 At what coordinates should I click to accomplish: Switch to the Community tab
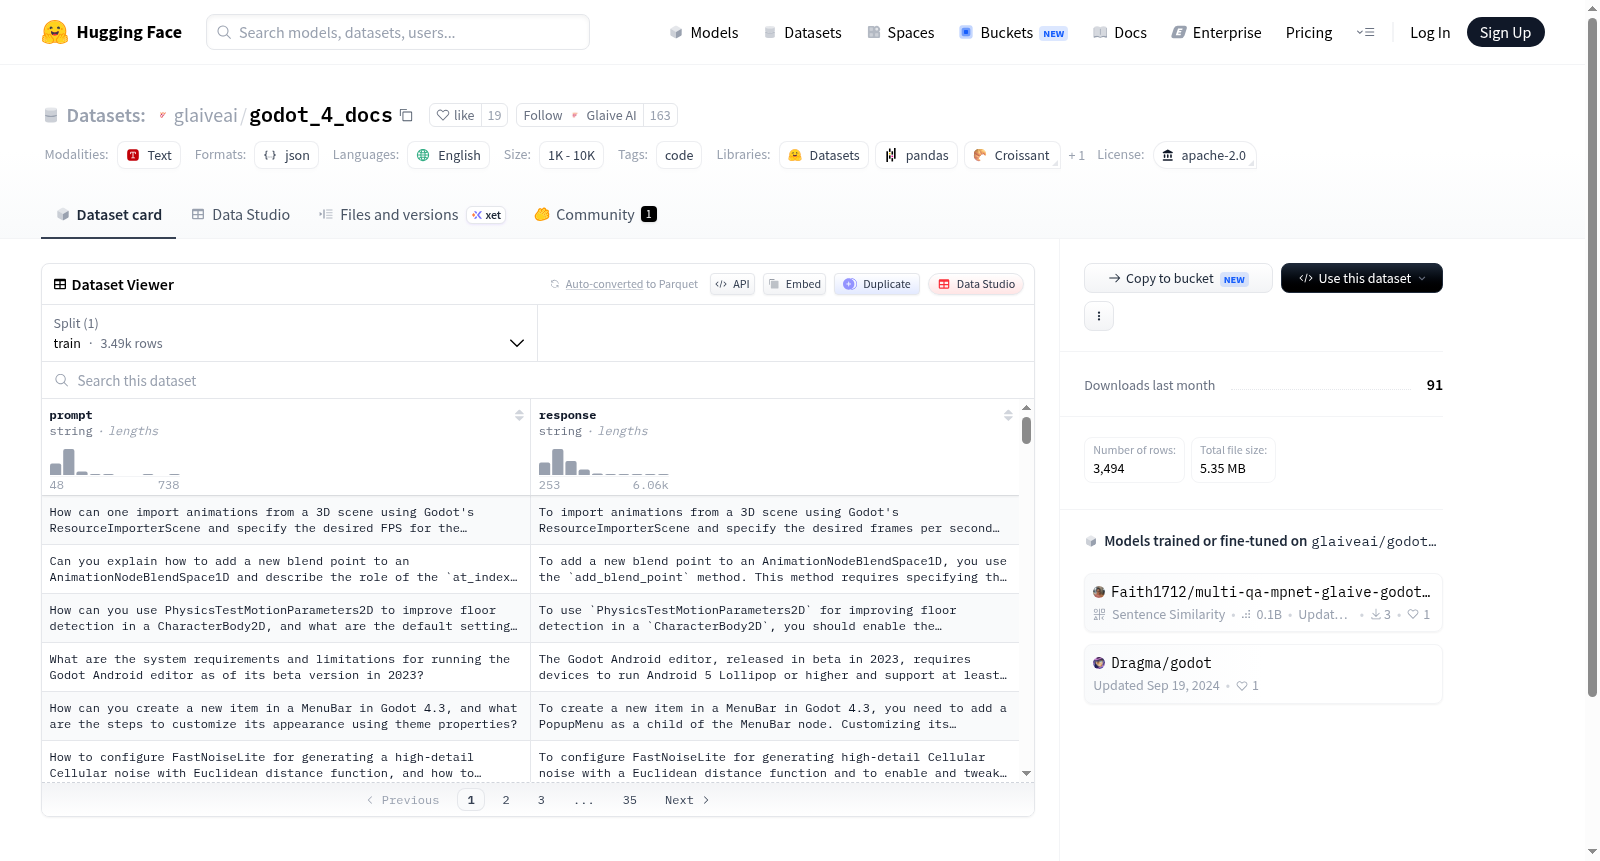click(x=595, y=214)
